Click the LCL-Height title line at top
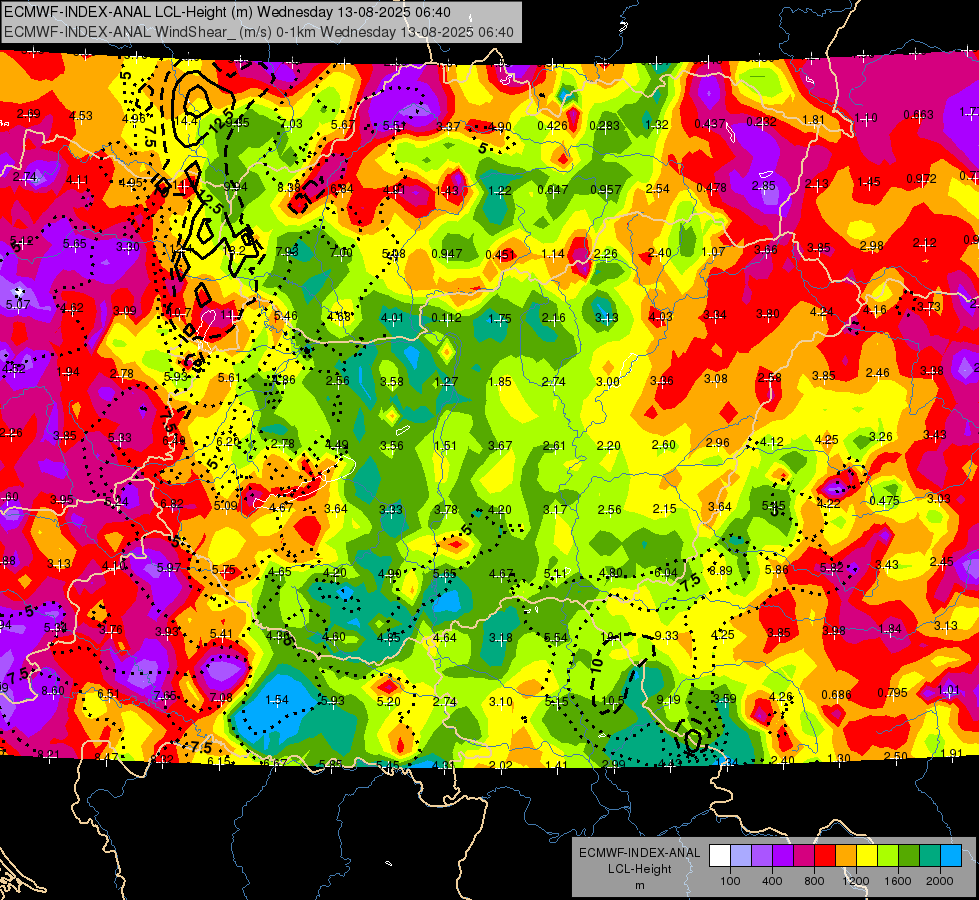 click(227, 12)
